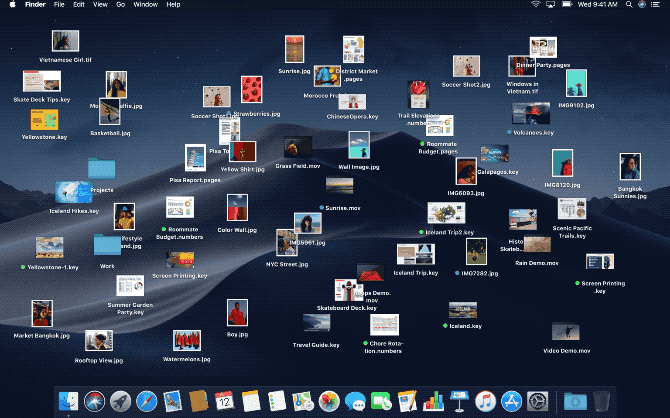
Task: Open Messages from the Dock
Action: click(x=355, y=401)
